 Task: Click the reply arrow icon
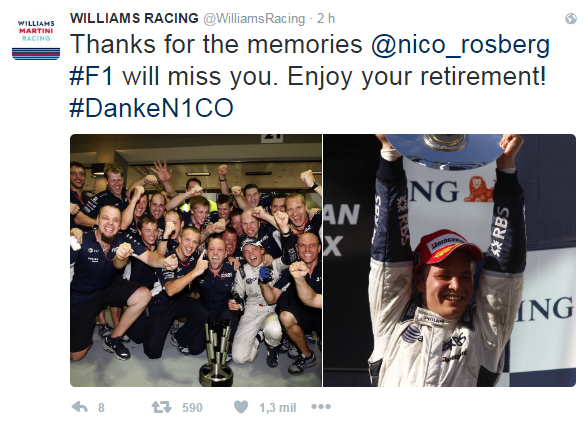point(79,407)
